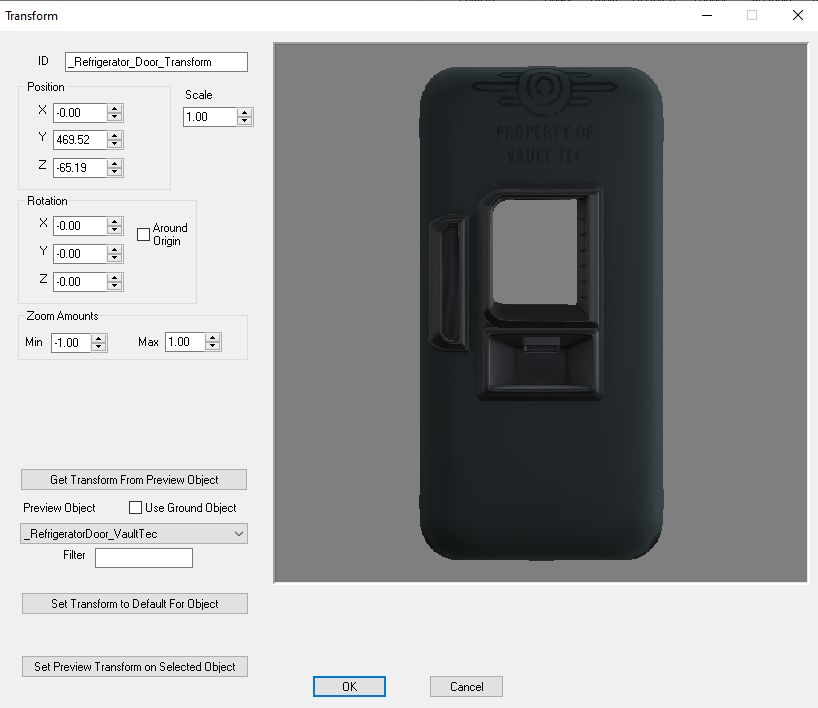The image size is (818, 708).
Task: Increase Rotation Y with up arrow
Action: coord(115,250)
